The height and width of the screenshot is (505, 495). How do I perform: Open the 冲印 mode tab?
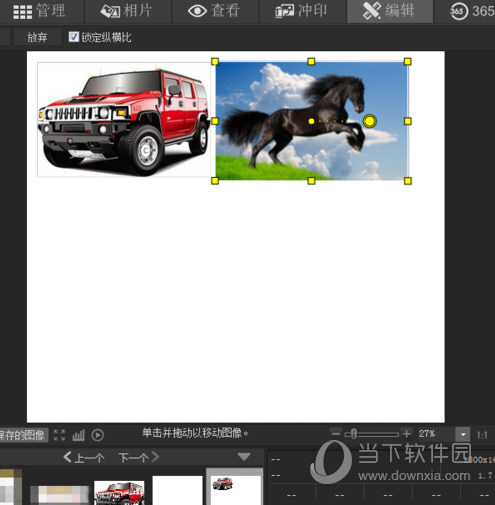coord(303,11)
